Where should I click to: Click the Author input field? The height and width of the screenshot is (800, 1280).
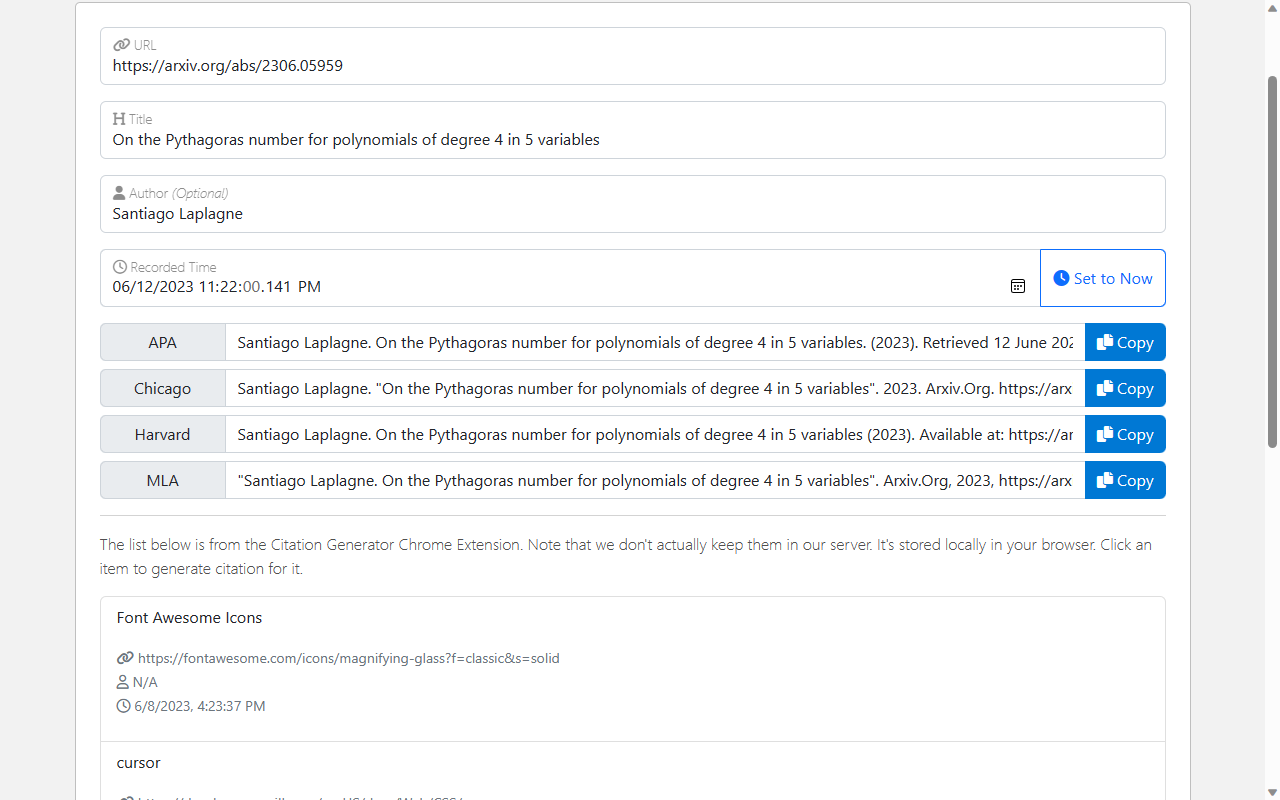point(632,214)
